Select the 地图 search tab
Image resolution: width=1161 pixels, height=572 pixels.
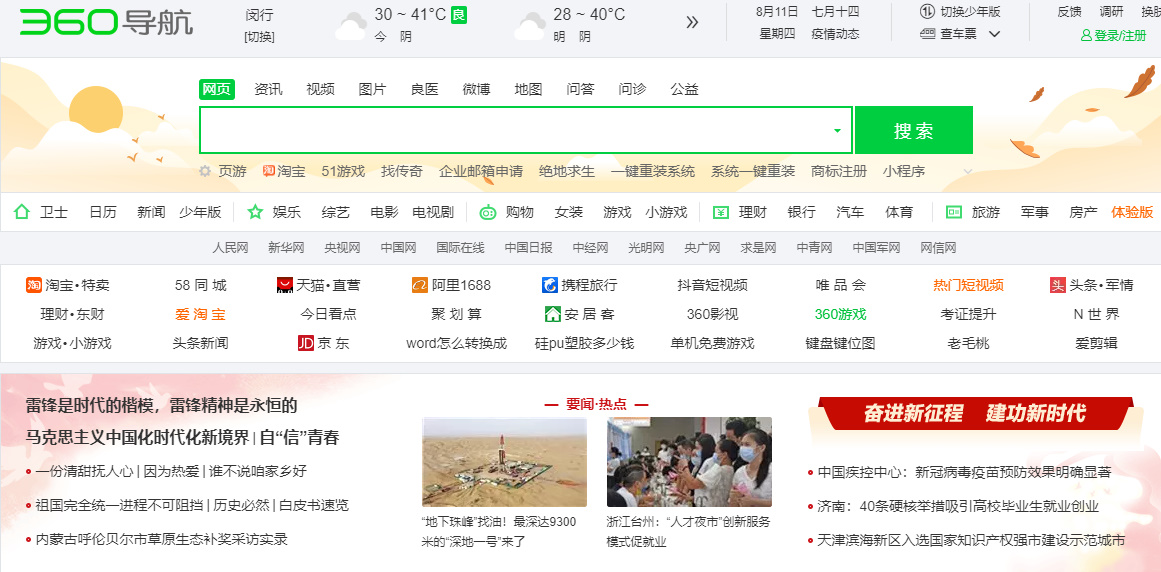click(x=529, y=89)
